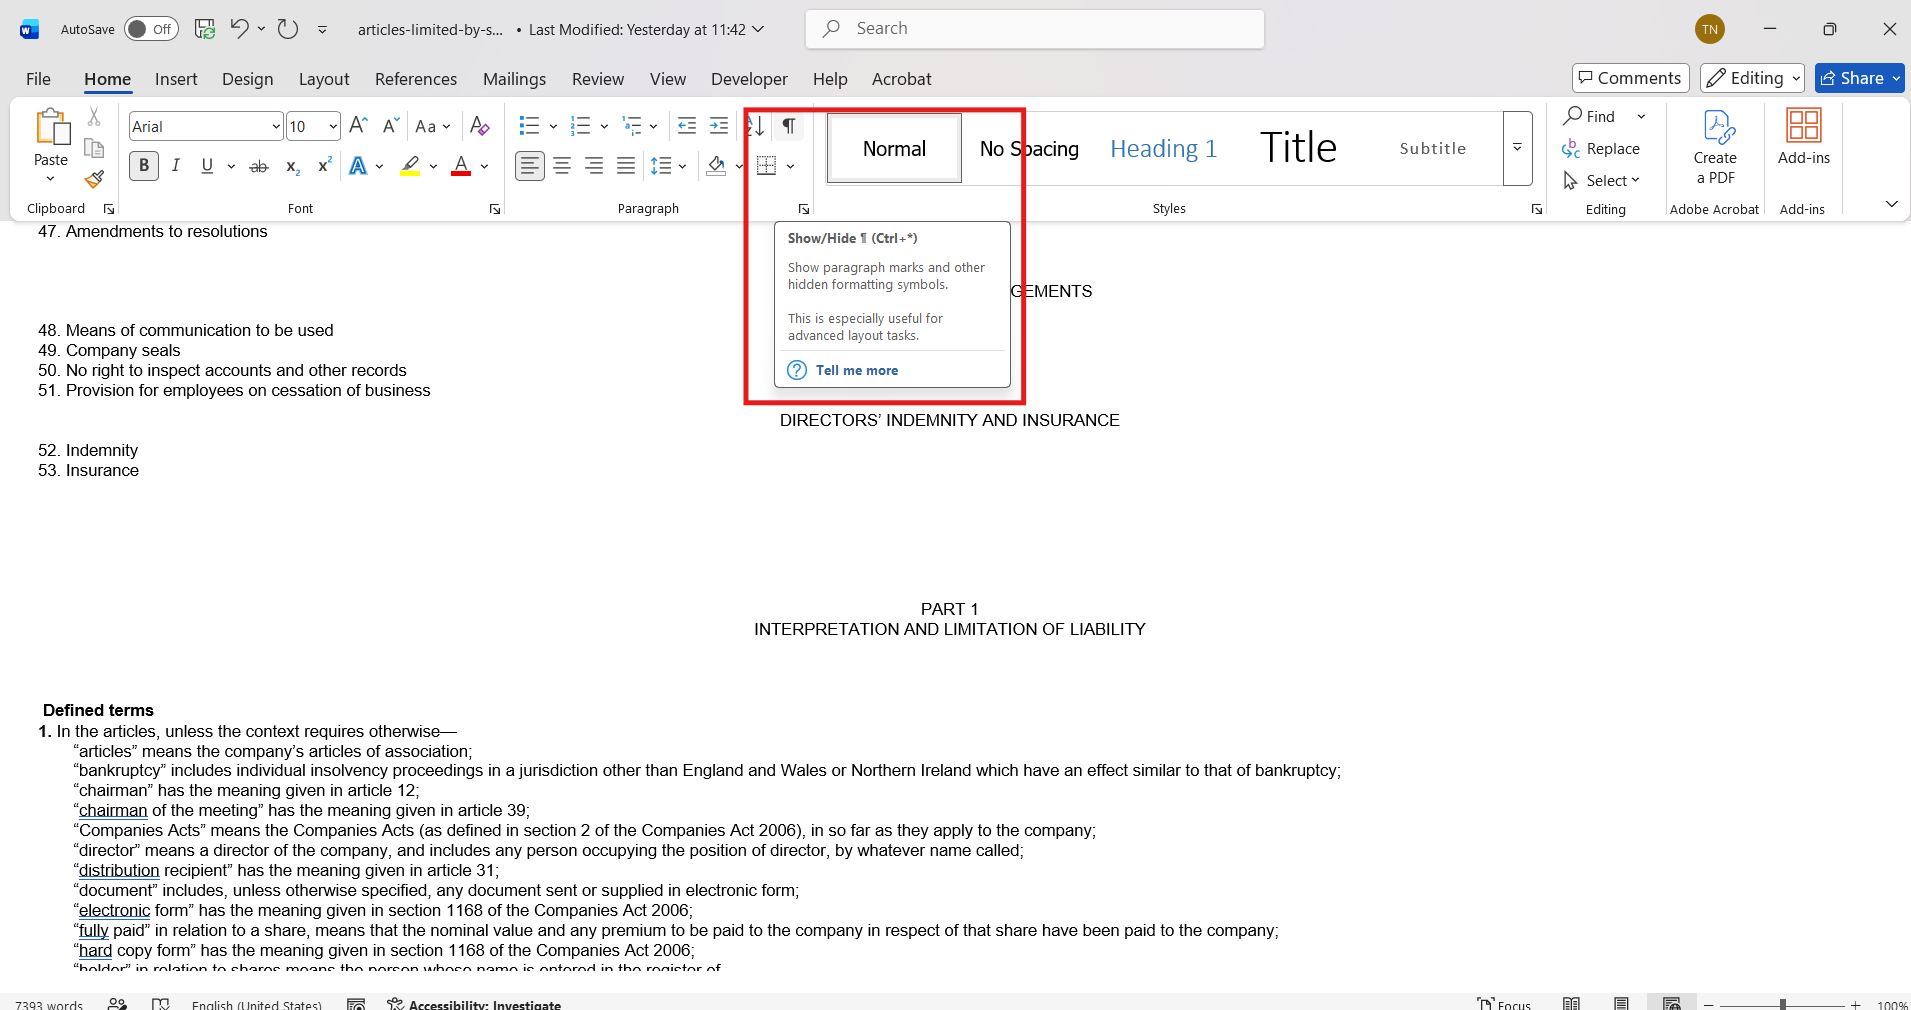
Task: Create a PDF with Adobe Acrobat
Action: 1715,147
